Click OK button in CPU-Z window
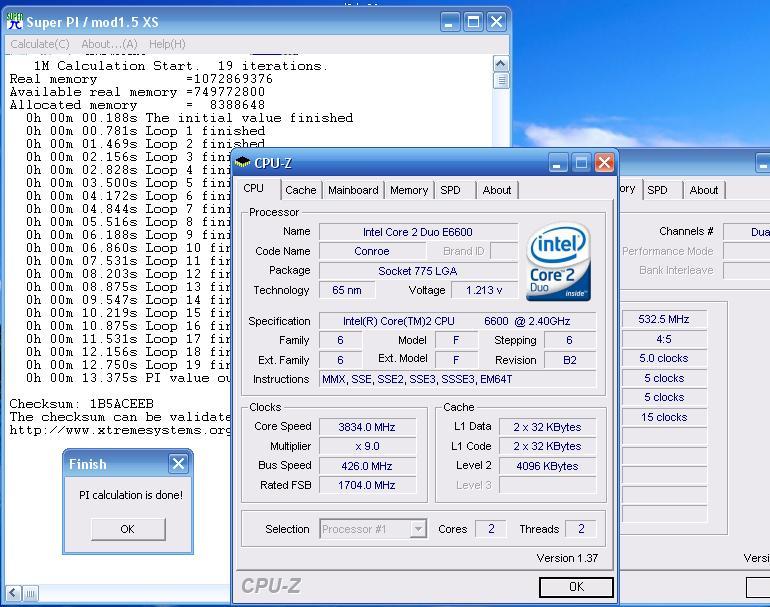Image resolution: width=770 pixels, height=607 pixels. point(576,587)
